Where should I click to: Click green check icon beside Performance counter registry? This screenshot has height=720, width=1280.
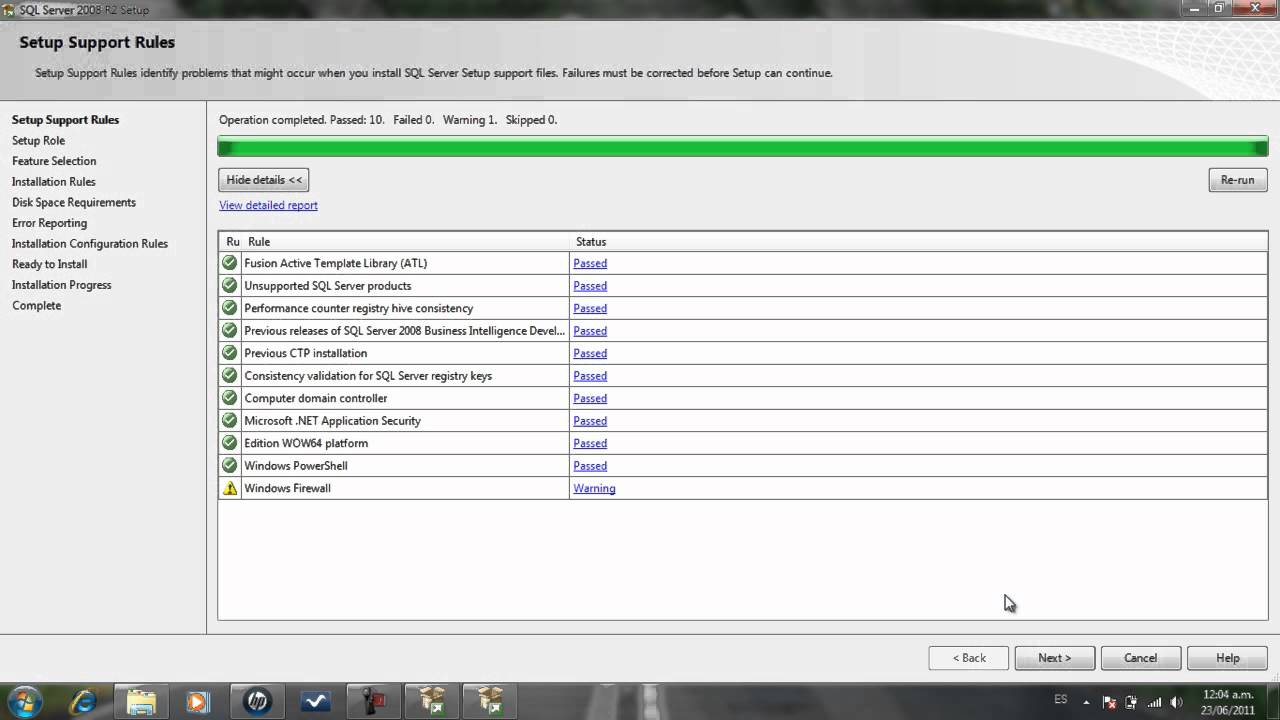coord(230,308)
